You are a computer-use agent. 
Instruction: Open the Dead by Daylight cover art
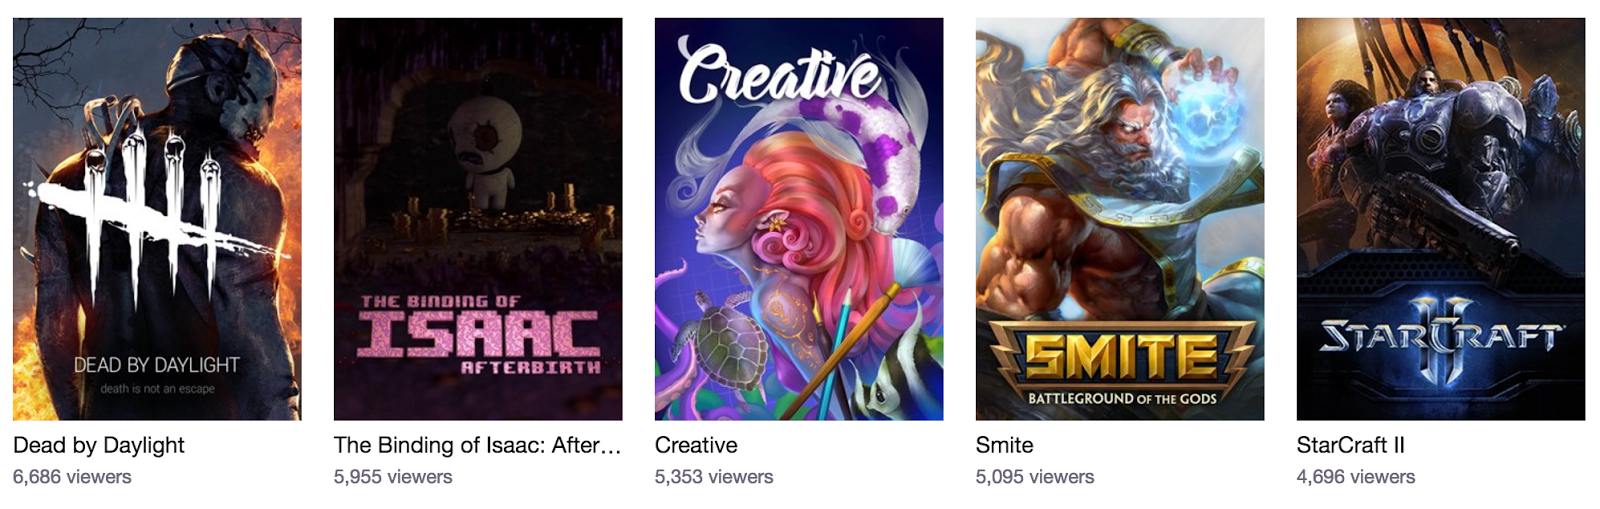click(x=157, y=219)
